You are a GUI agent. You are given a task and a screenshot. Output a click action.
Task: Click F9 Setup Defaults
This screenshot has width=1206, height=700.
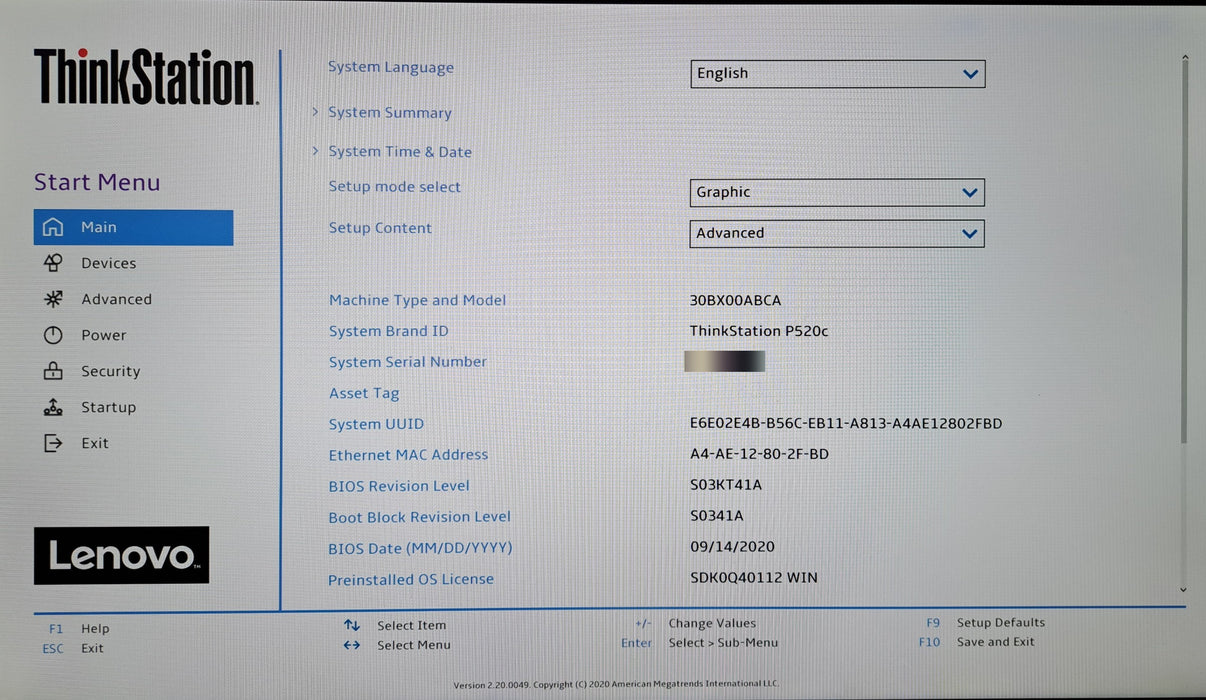tap(985, 623)
